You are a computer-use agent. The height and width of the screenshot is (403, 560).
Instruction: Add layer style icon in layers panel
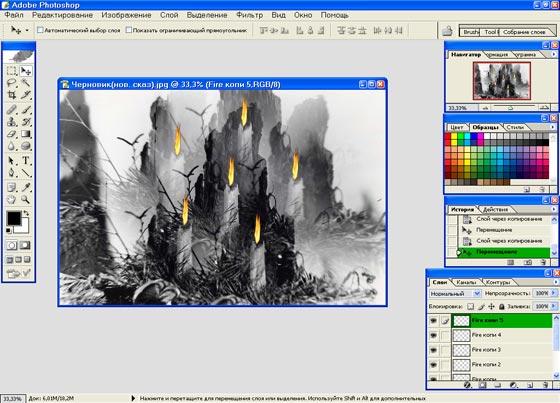[467, 385]
